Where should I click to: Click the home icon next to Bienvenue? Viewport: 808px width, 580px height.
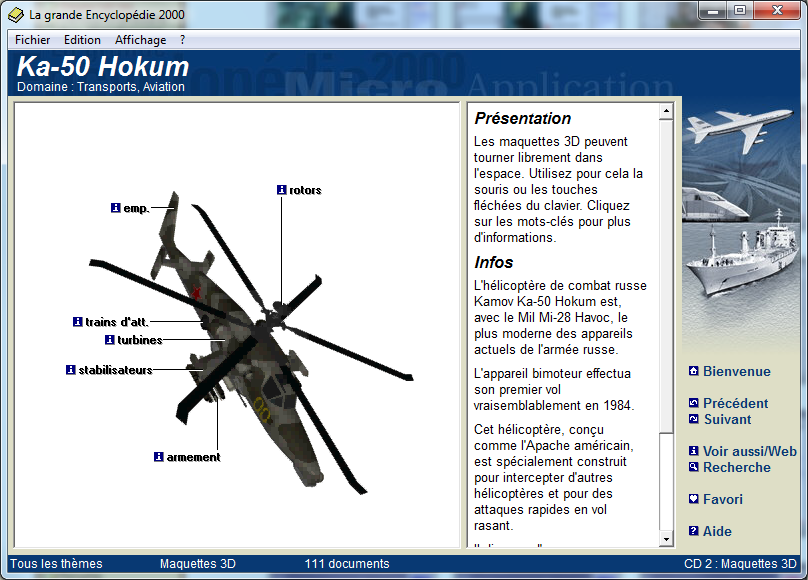(694, 371)
